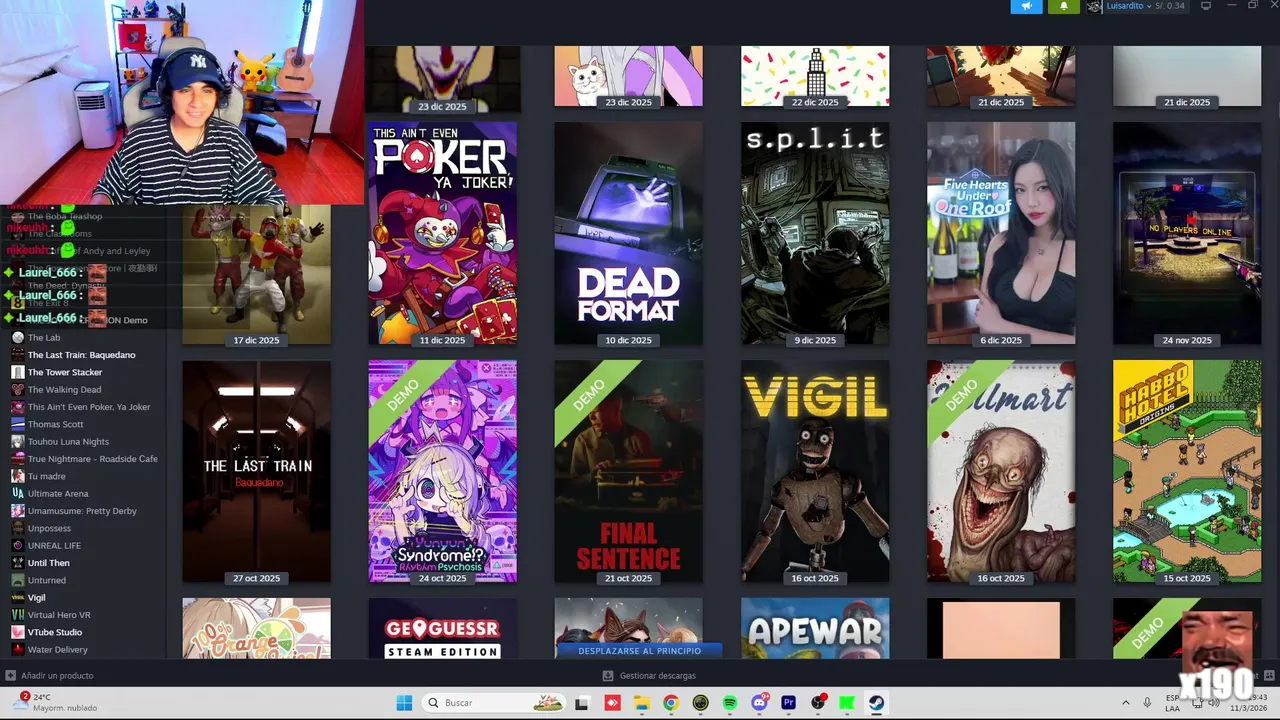Viewport: 1280px width, 720px height.
Task: Click The Lab game icon in library list
Action: pyautogui.click(x=18, y=338)
